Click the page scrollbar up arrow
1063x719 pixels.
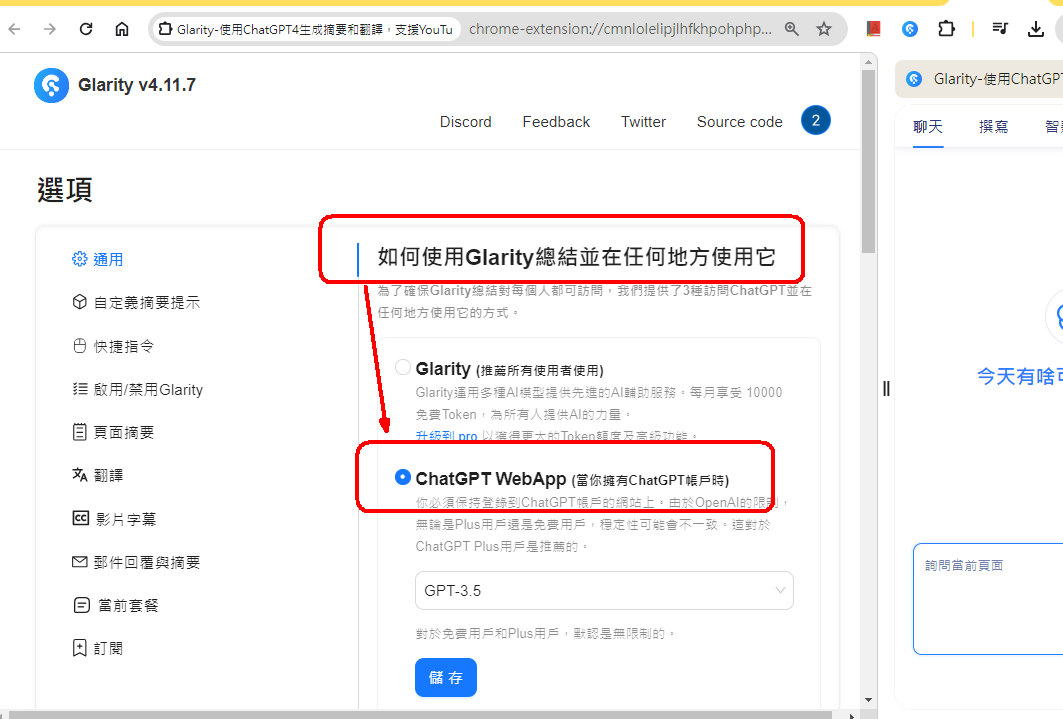click(x=868, y=62)
